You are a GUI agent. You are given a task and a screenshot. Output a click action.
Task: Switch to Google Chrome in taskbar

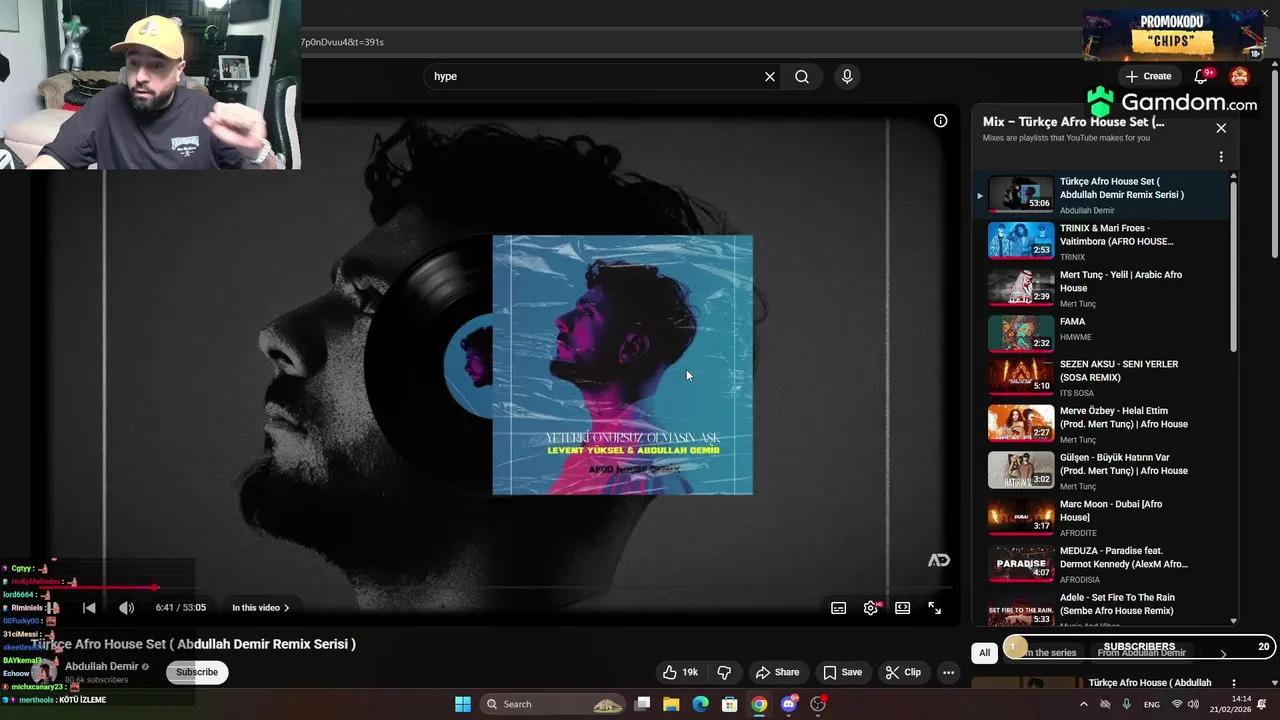[x=759, y=704]
